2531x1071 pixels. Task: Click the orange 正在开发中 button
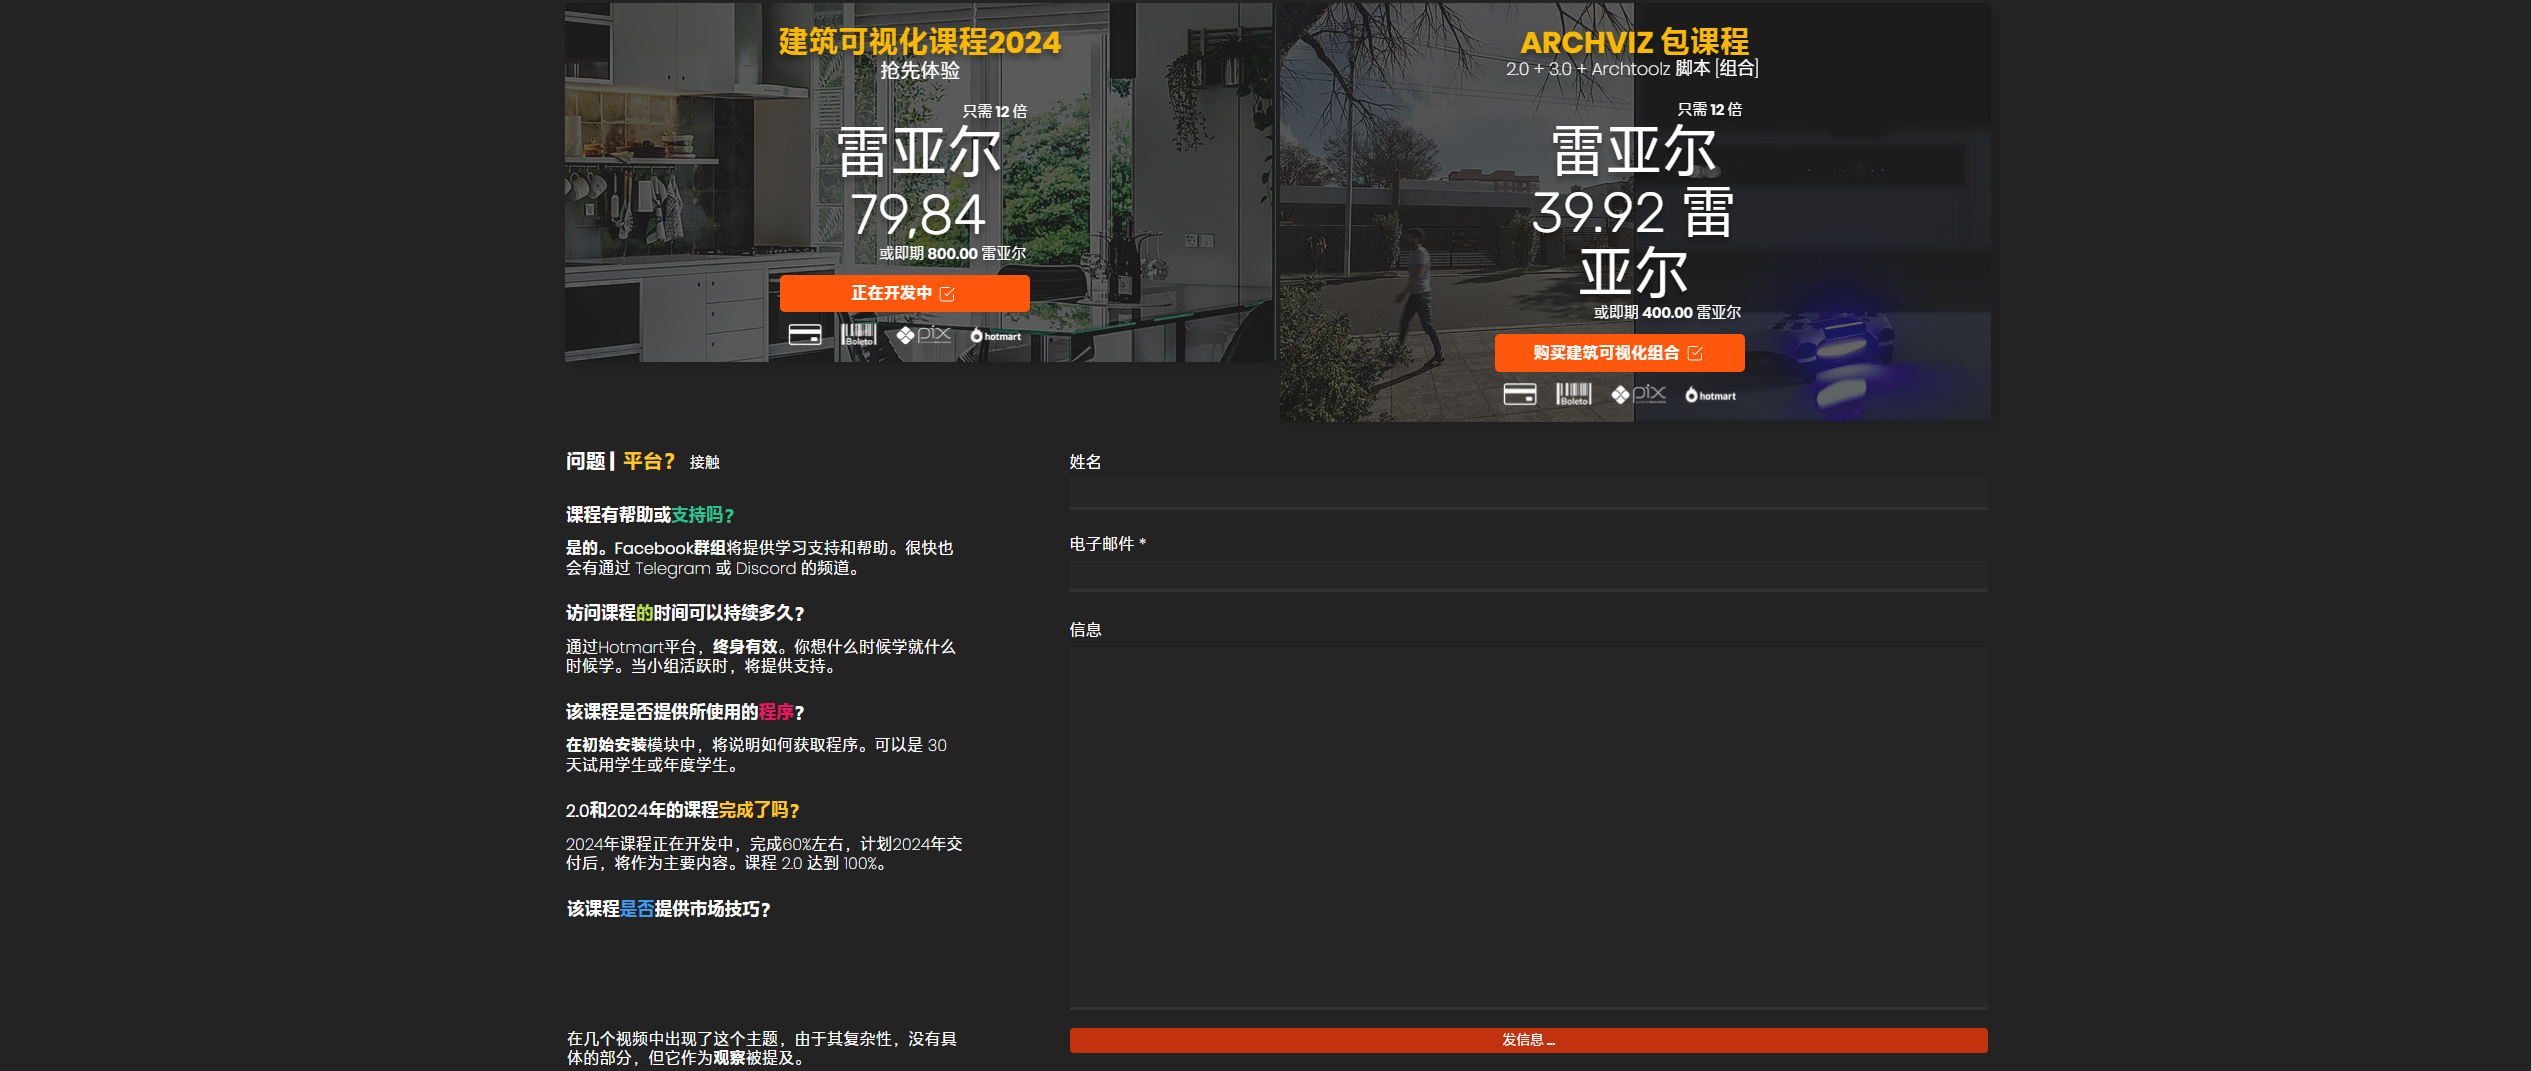pos(904,293)
